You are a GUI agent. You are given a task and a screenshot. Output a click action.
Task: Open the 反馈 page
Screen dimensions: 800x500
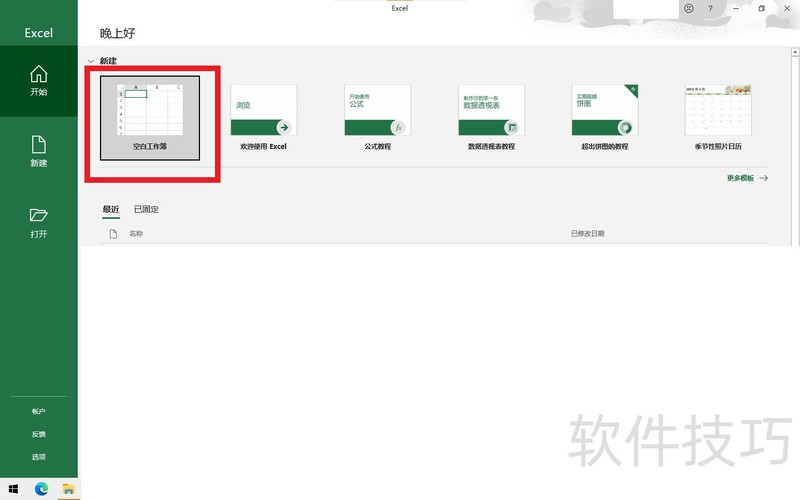click(x=39, y=434)
